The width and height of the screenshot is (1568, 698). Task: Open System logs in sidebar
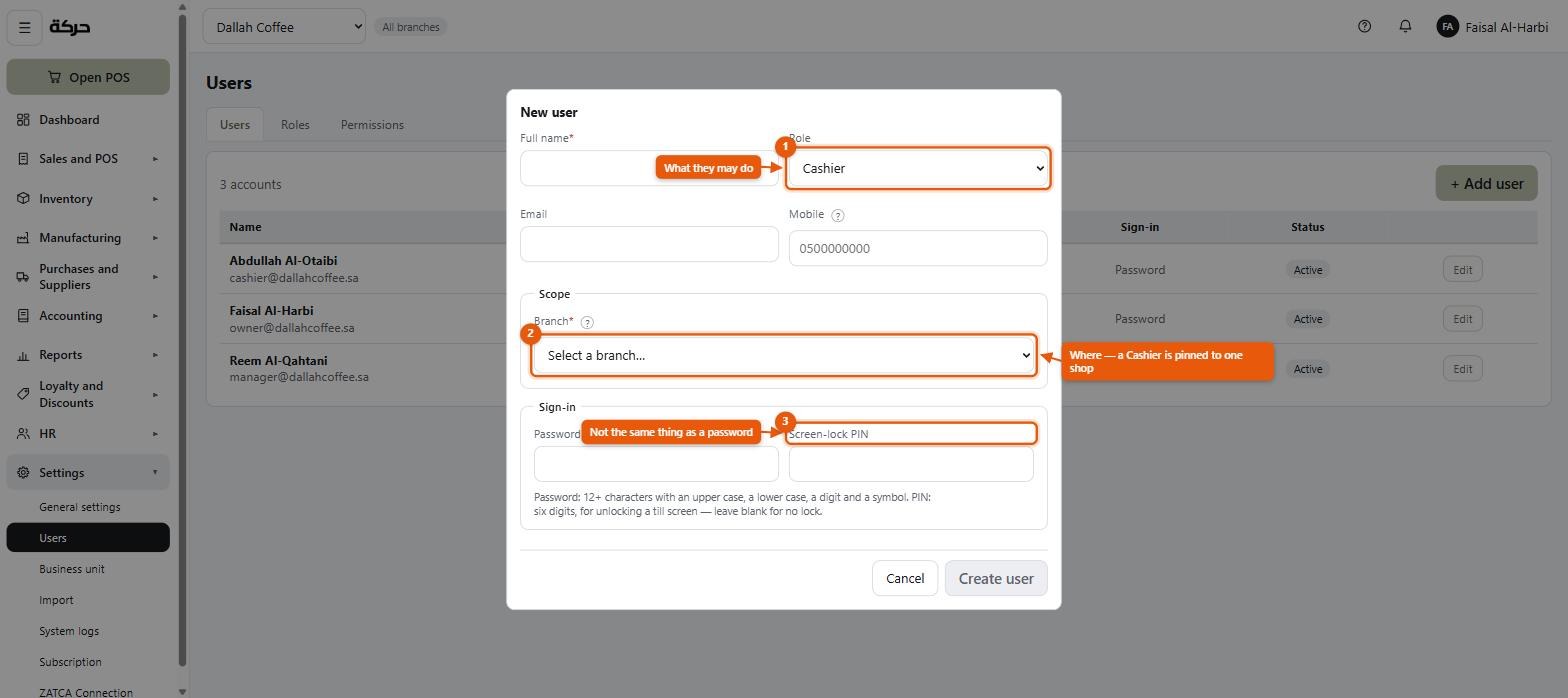(69, 631)
